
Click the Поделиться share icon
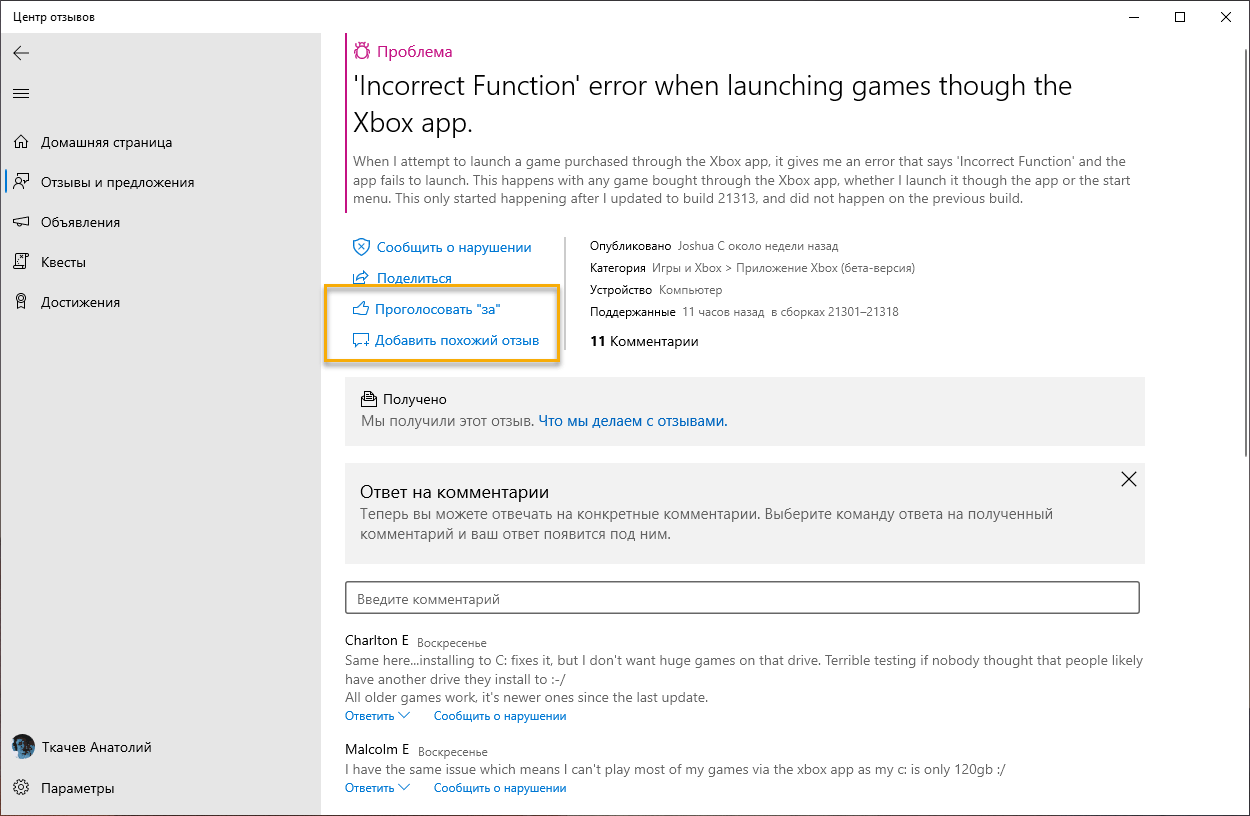pos(361,278)
